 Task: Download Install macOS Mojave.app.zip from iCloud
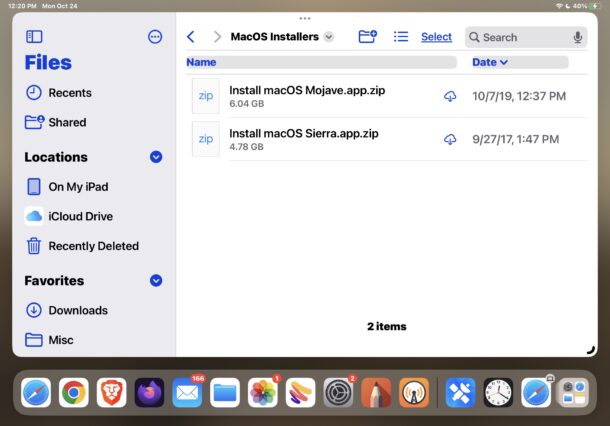coord(450,96)
